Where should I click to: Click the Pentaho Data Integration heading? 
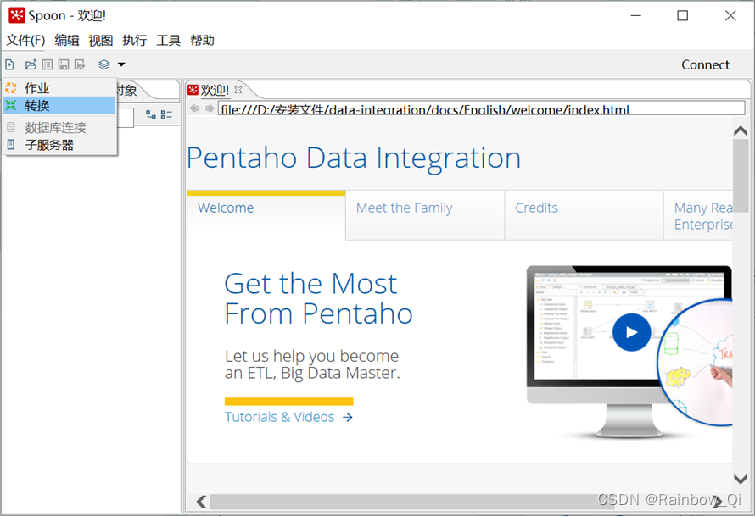point(354,158)
